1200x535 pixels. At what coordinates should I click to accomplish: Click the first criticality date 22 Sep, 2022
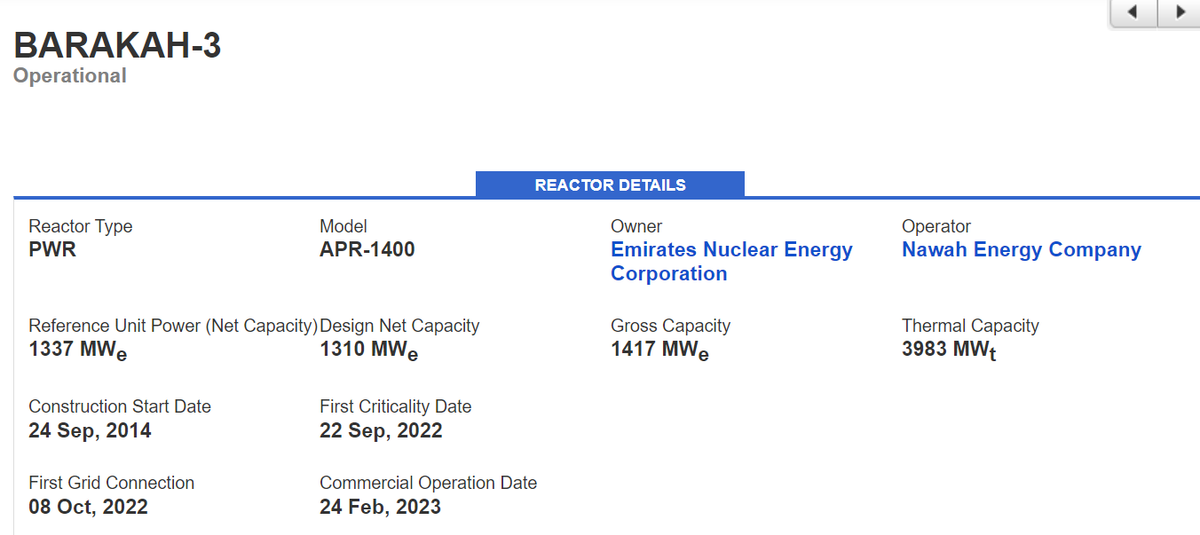tap(381, 431)
